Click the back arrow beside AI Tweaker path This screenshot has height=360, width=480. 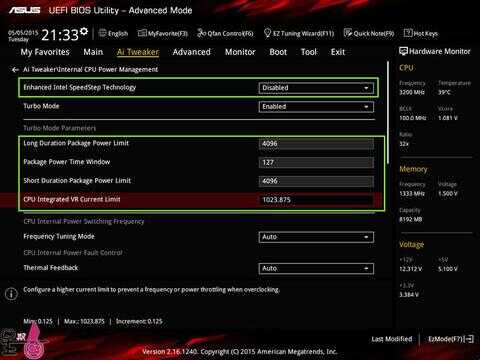tap(15, 70)
